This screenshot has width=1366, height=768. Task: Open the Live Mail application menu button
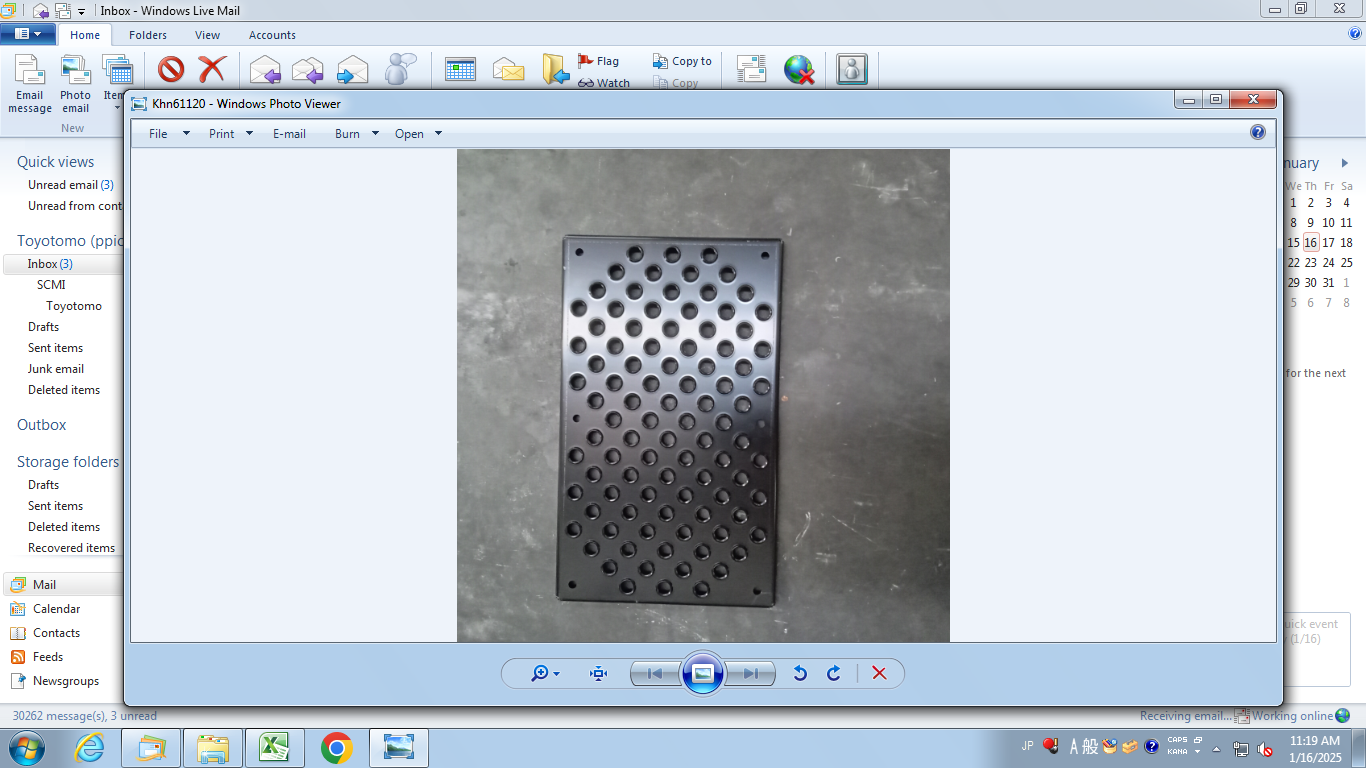[x=28, y=34]
